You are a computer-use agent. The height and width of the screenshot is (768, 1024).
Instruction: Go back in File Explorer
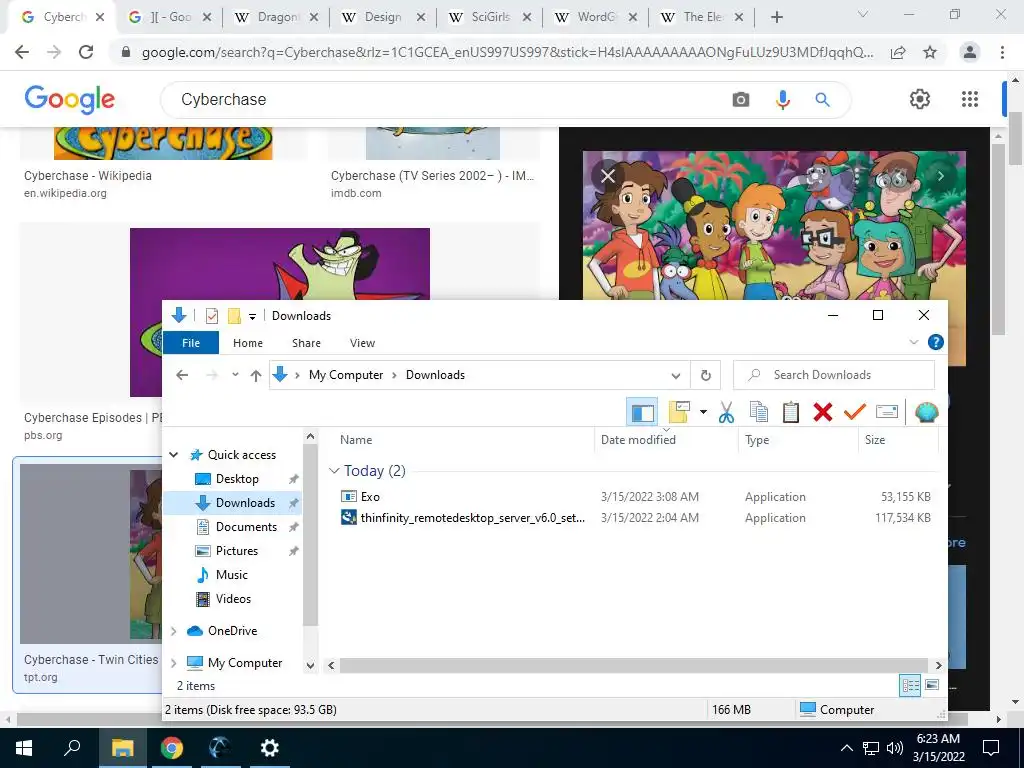point(182,375)
